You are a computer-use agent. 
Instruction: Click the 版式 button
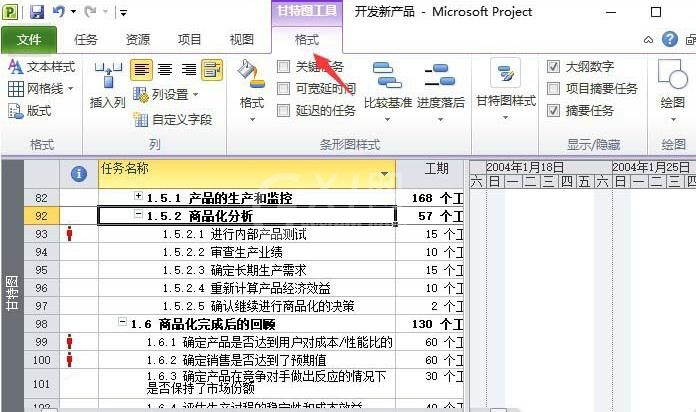click(30, 111)
